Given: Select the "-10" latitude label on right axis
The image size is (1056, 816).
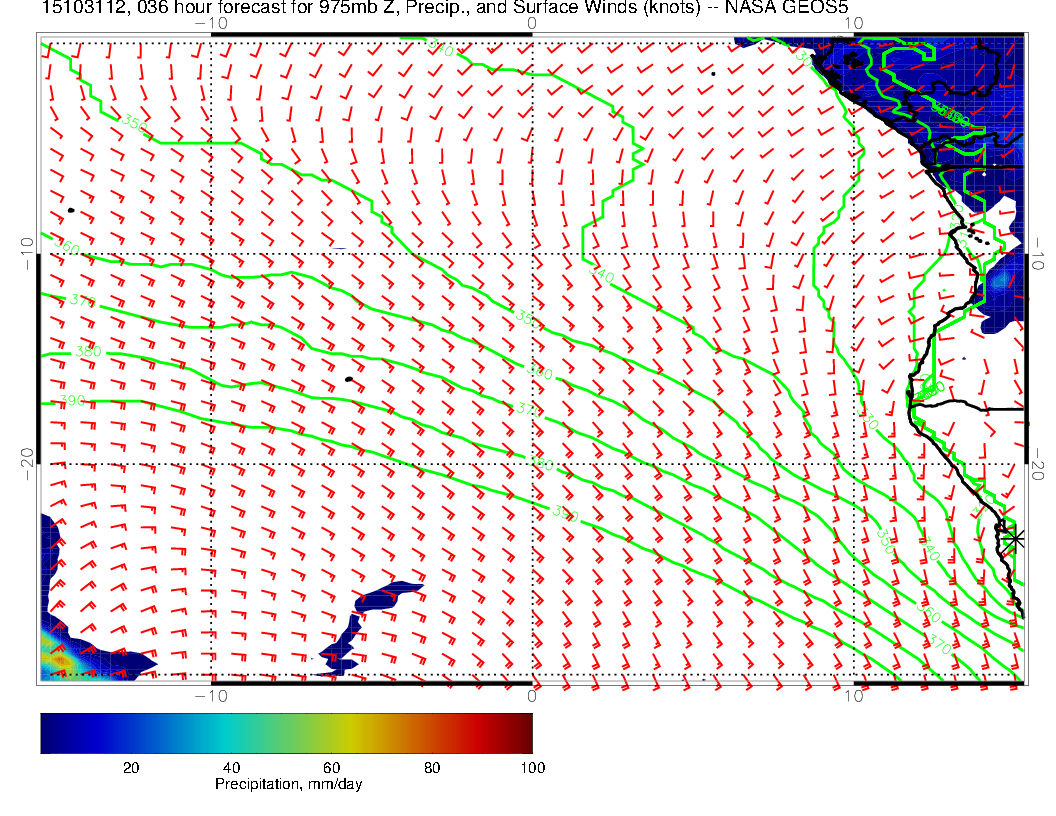Looking at the screenshot, I should point(1038,251).
